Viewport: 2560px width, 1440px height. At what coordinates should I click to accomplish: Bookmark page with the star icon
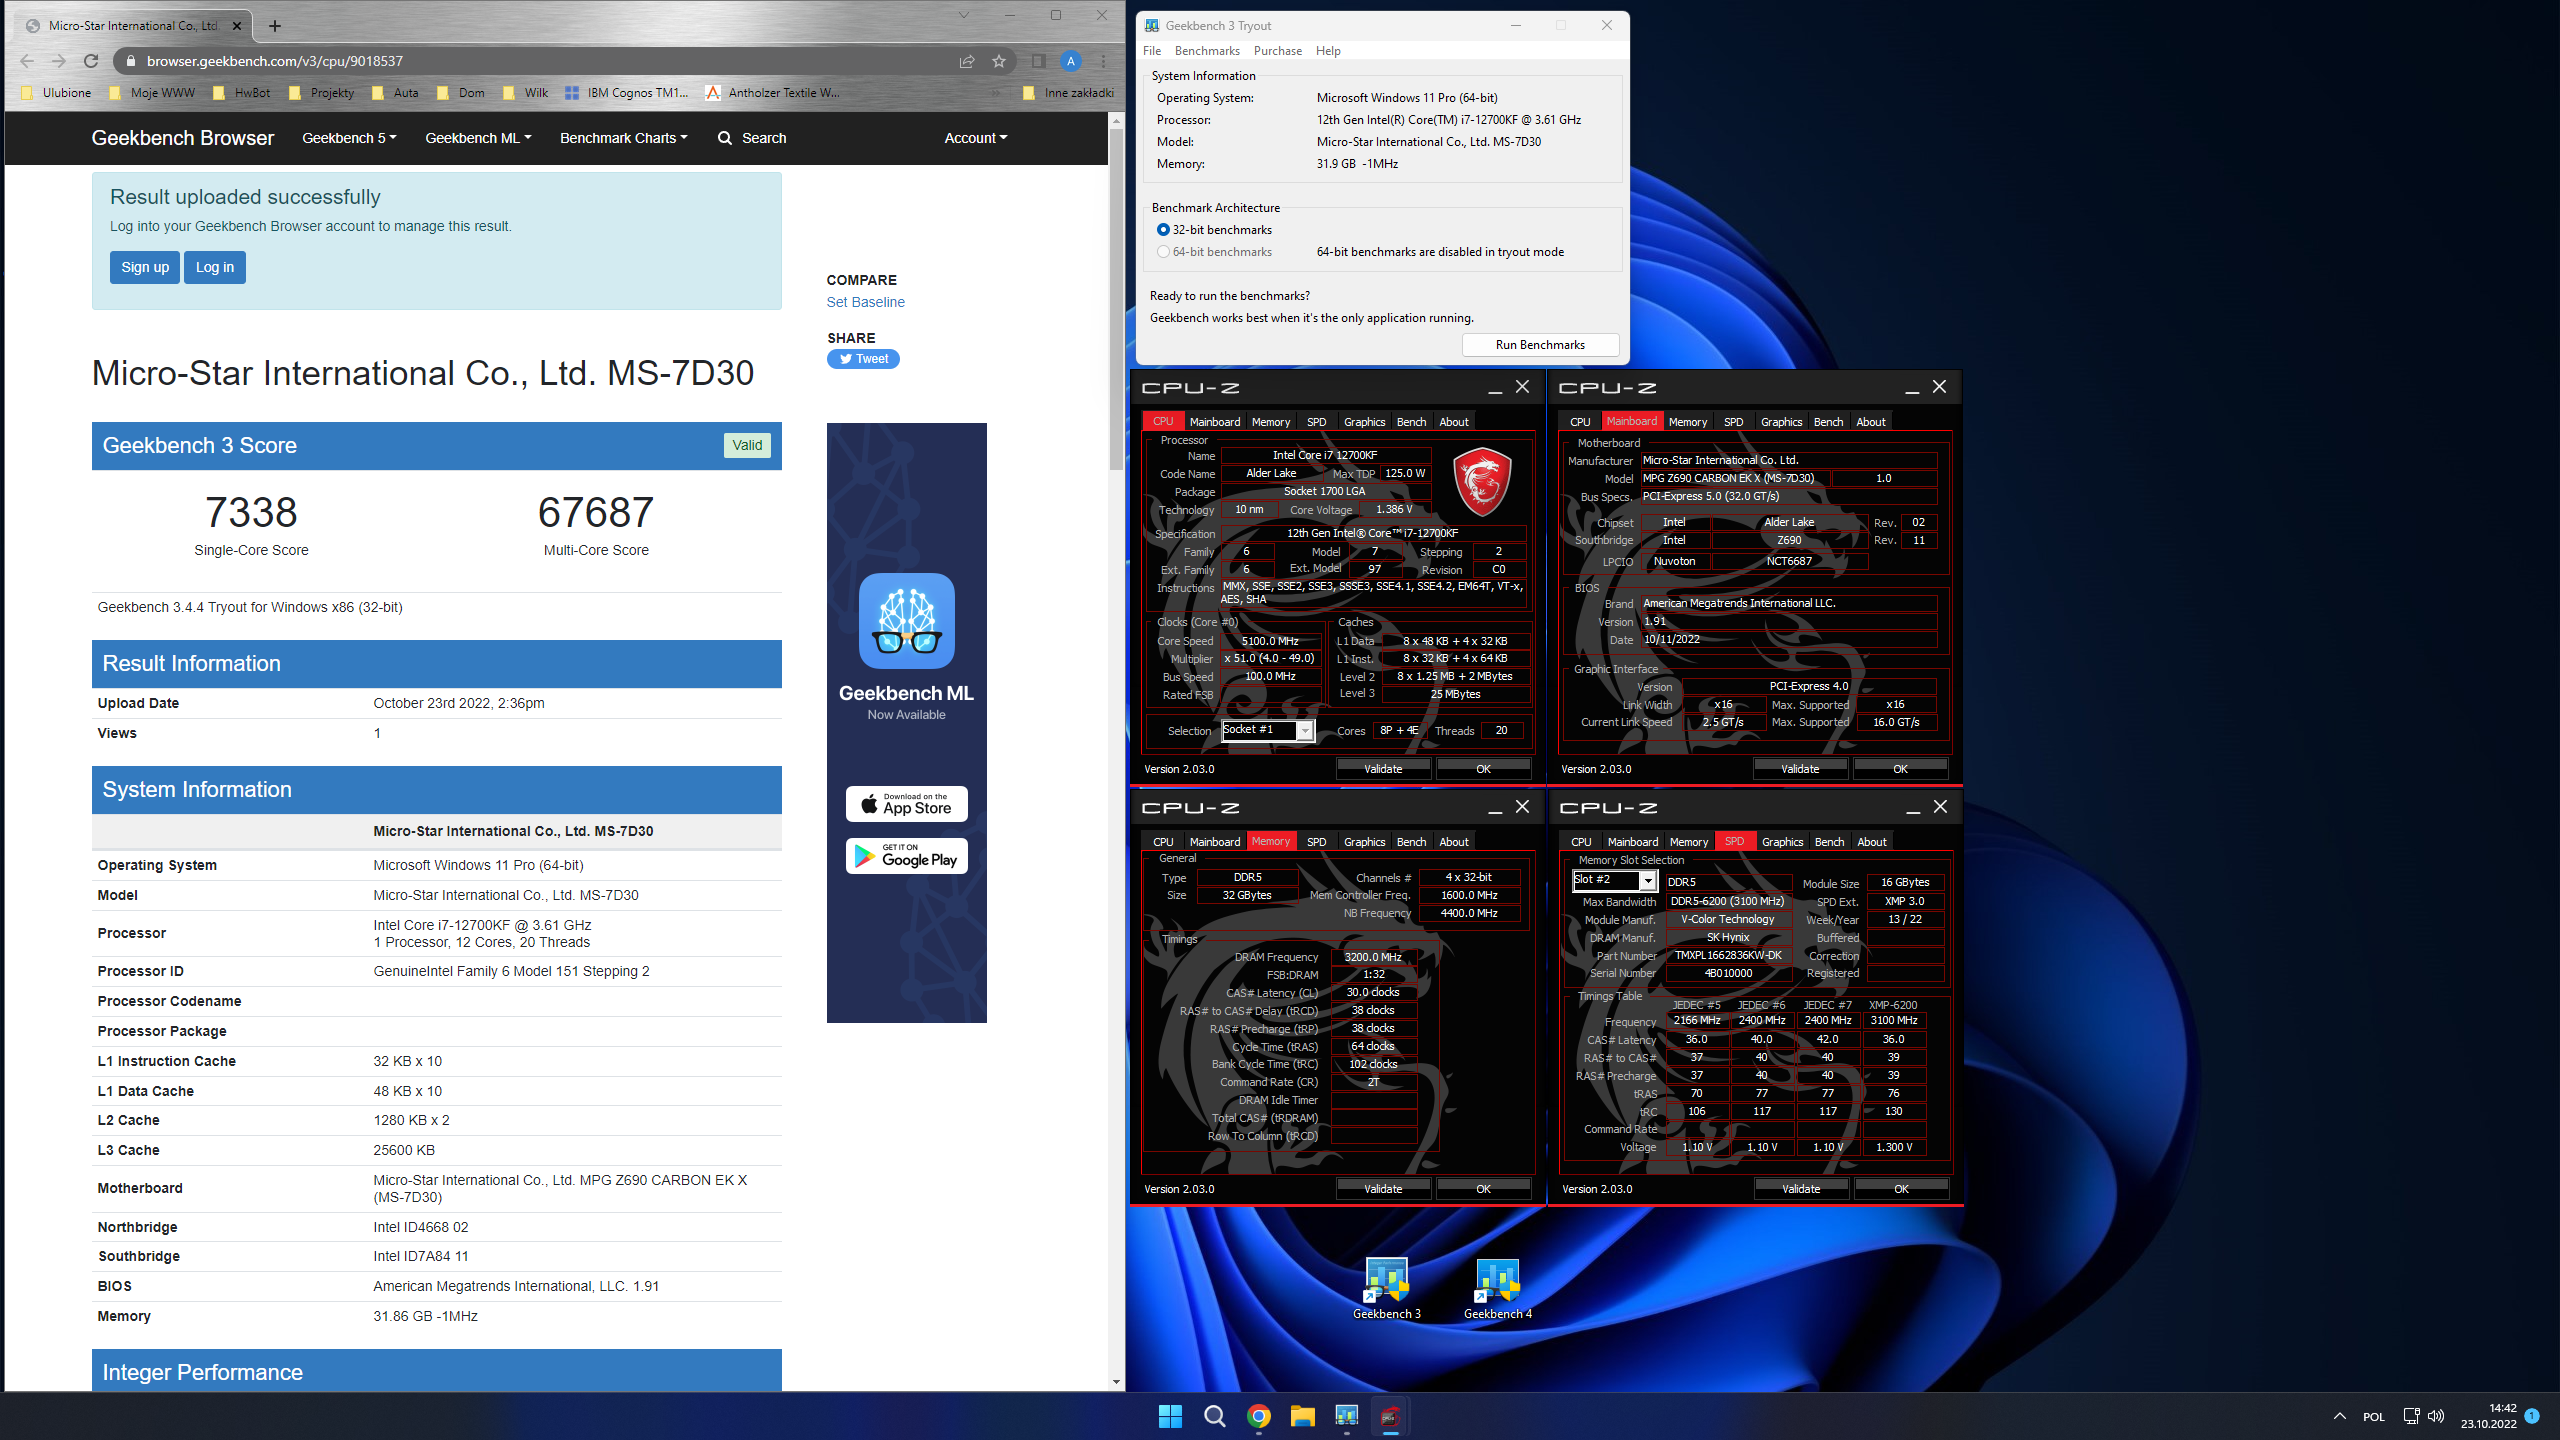tap(998, 61)
